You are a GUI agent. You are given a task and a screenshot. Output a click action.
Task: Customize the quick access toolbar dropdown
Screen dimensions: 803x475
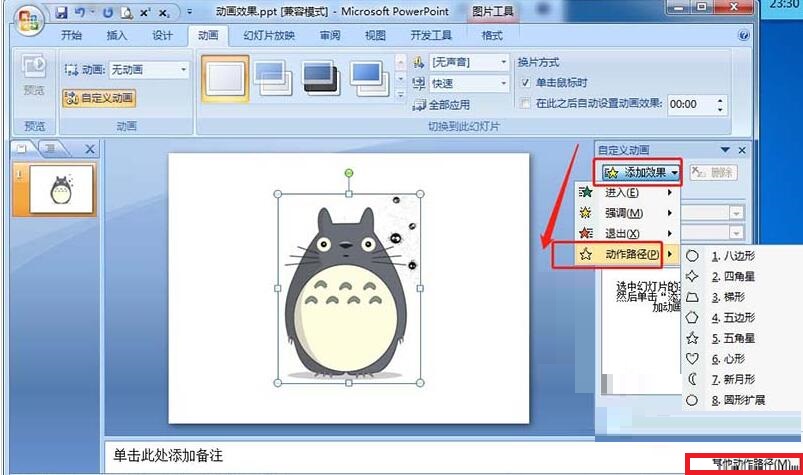point(189,11)
